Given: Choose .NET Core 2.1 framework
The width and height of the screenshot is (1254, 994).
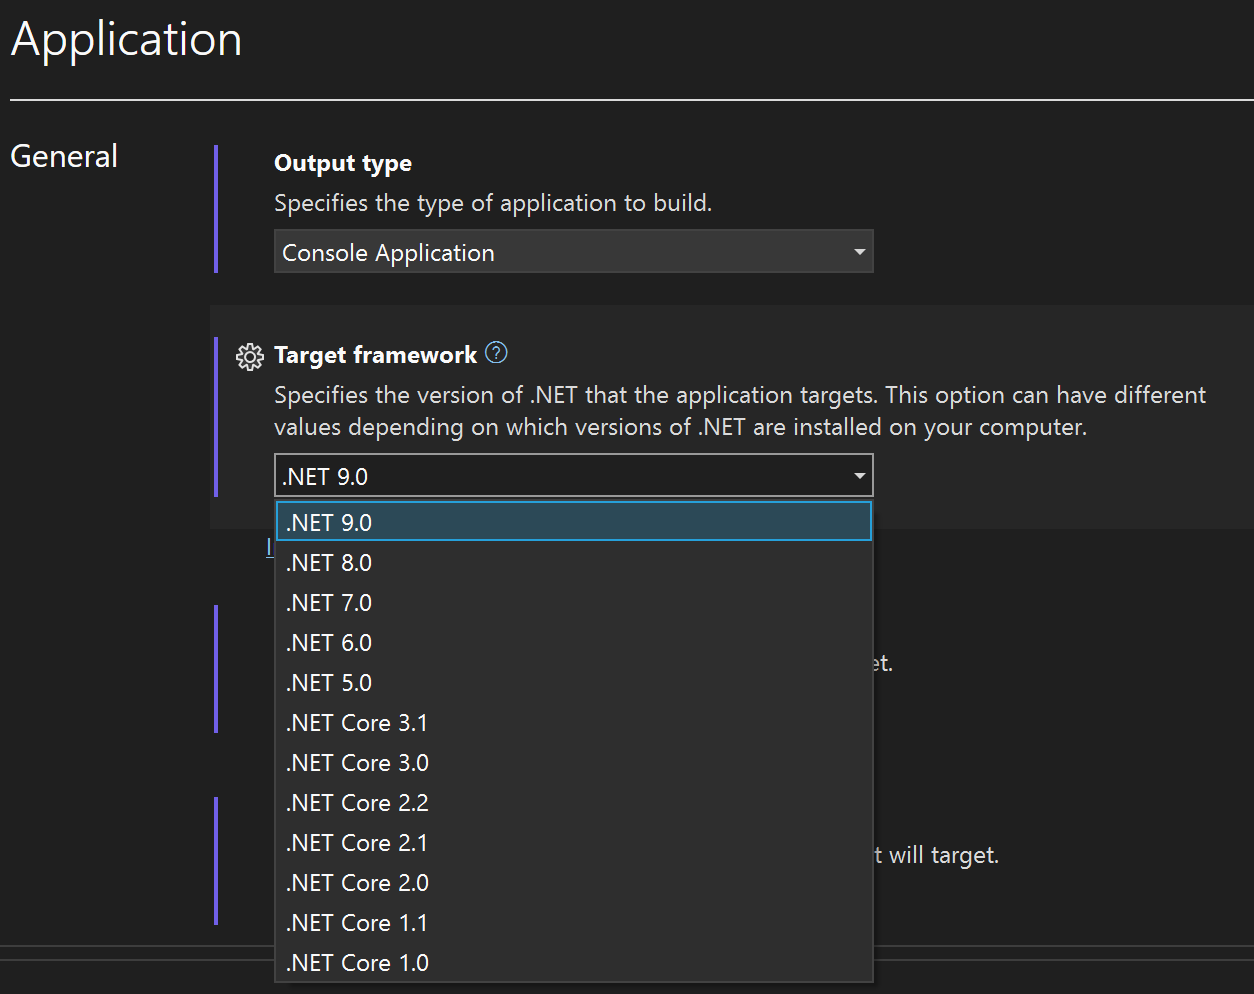Looking at the screenshot, I should 574,842.
